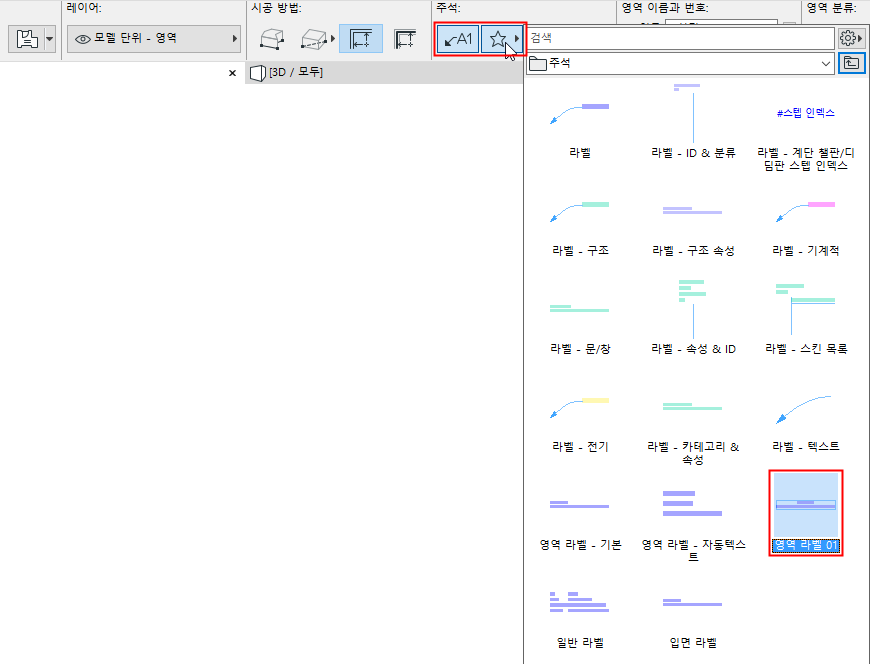The width and height of the screenshot is (870, 664).
Task: Select the 라벨 - 구조 속성 favorite
Action: tap(693, 225)
